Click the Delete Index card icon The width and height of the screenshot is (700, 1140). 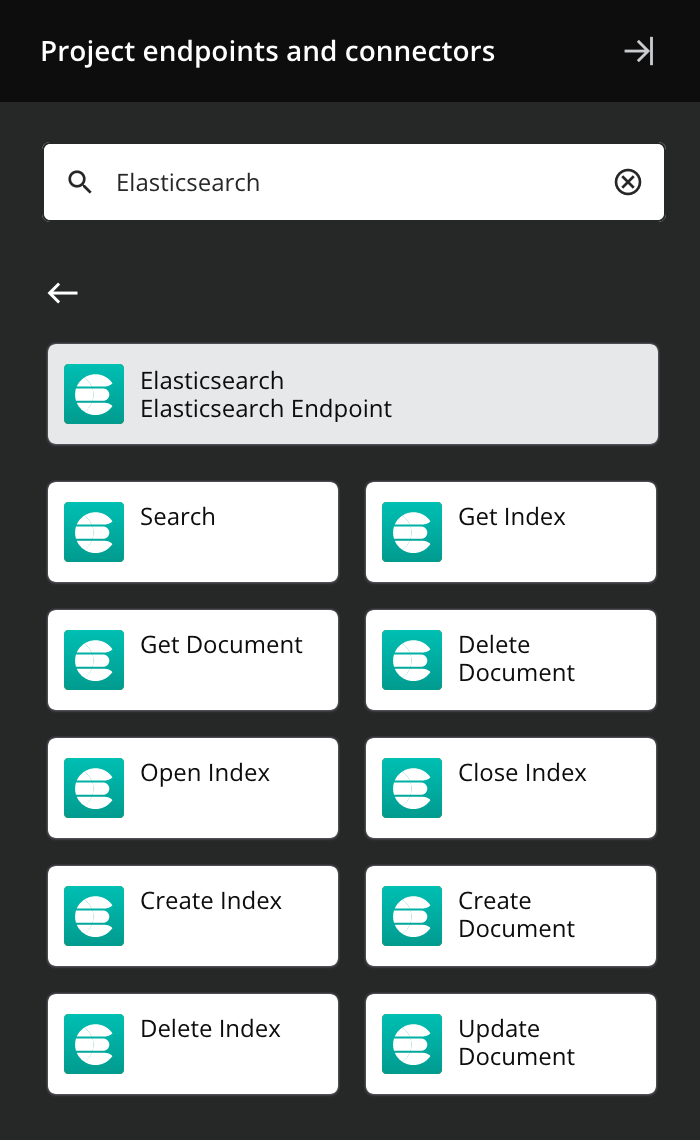94,1044
